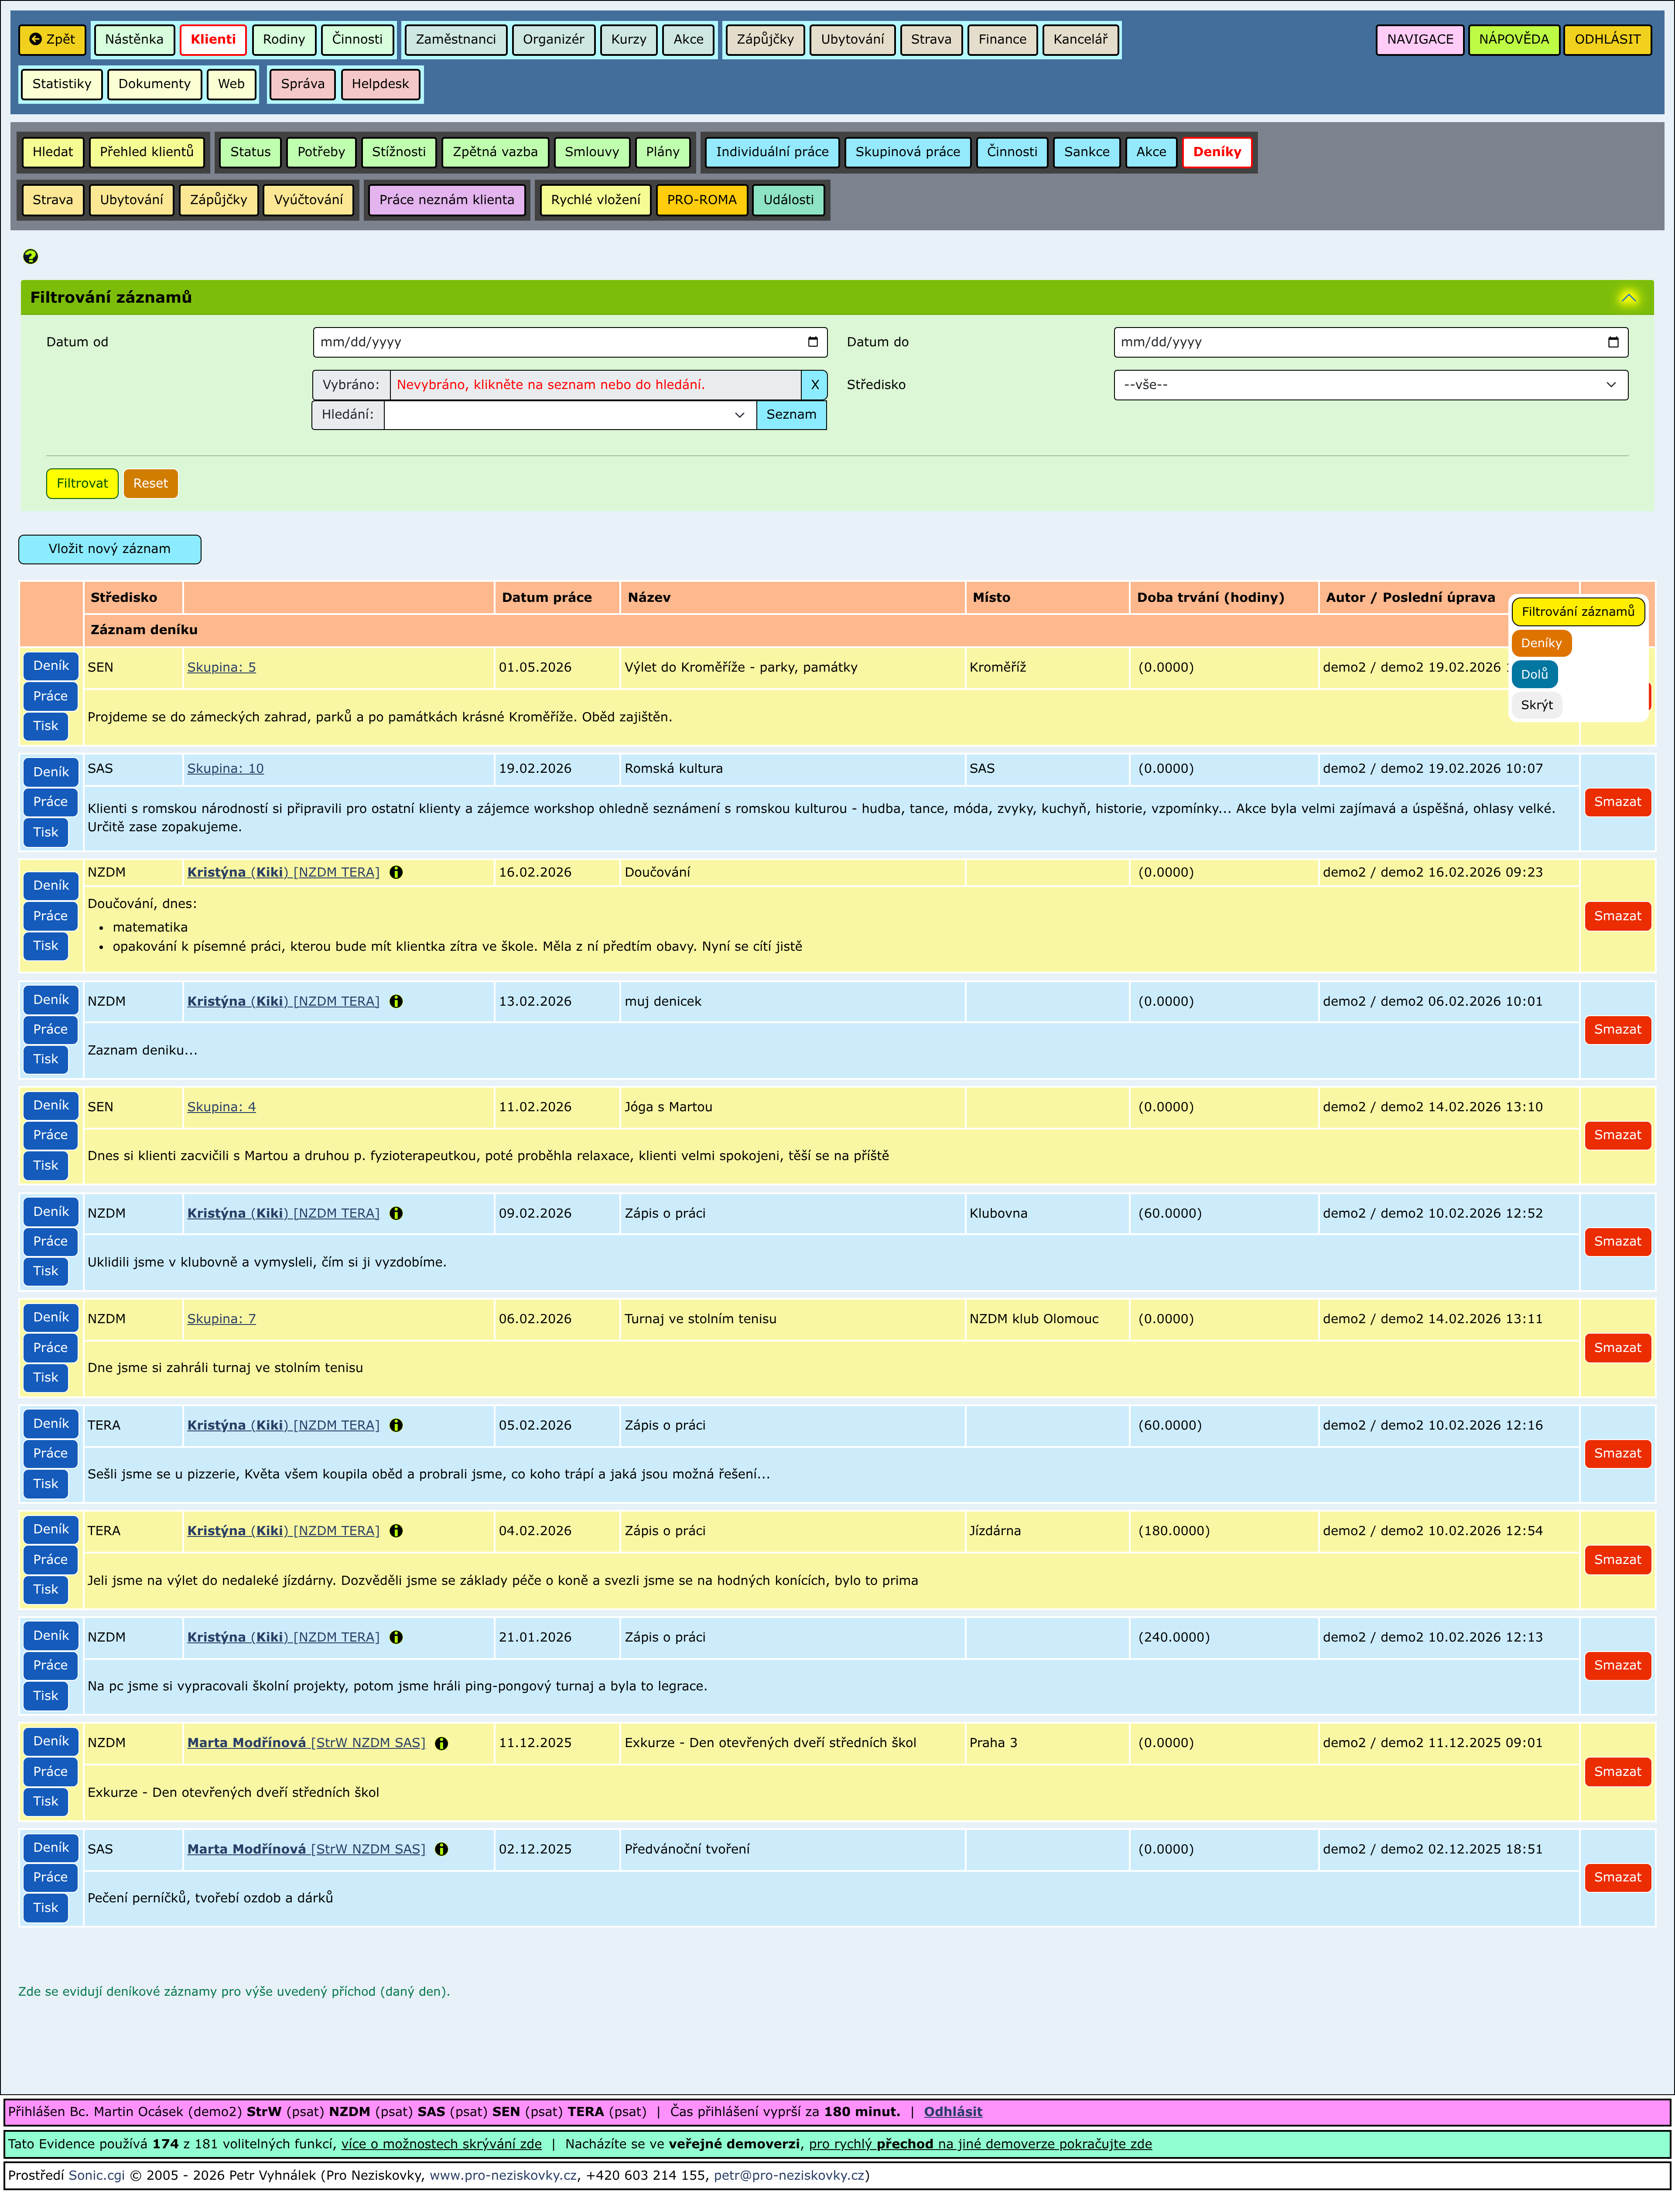Open více o možnostech skrývání link
The image size is (1675, 2212).
click(441, 2144)
